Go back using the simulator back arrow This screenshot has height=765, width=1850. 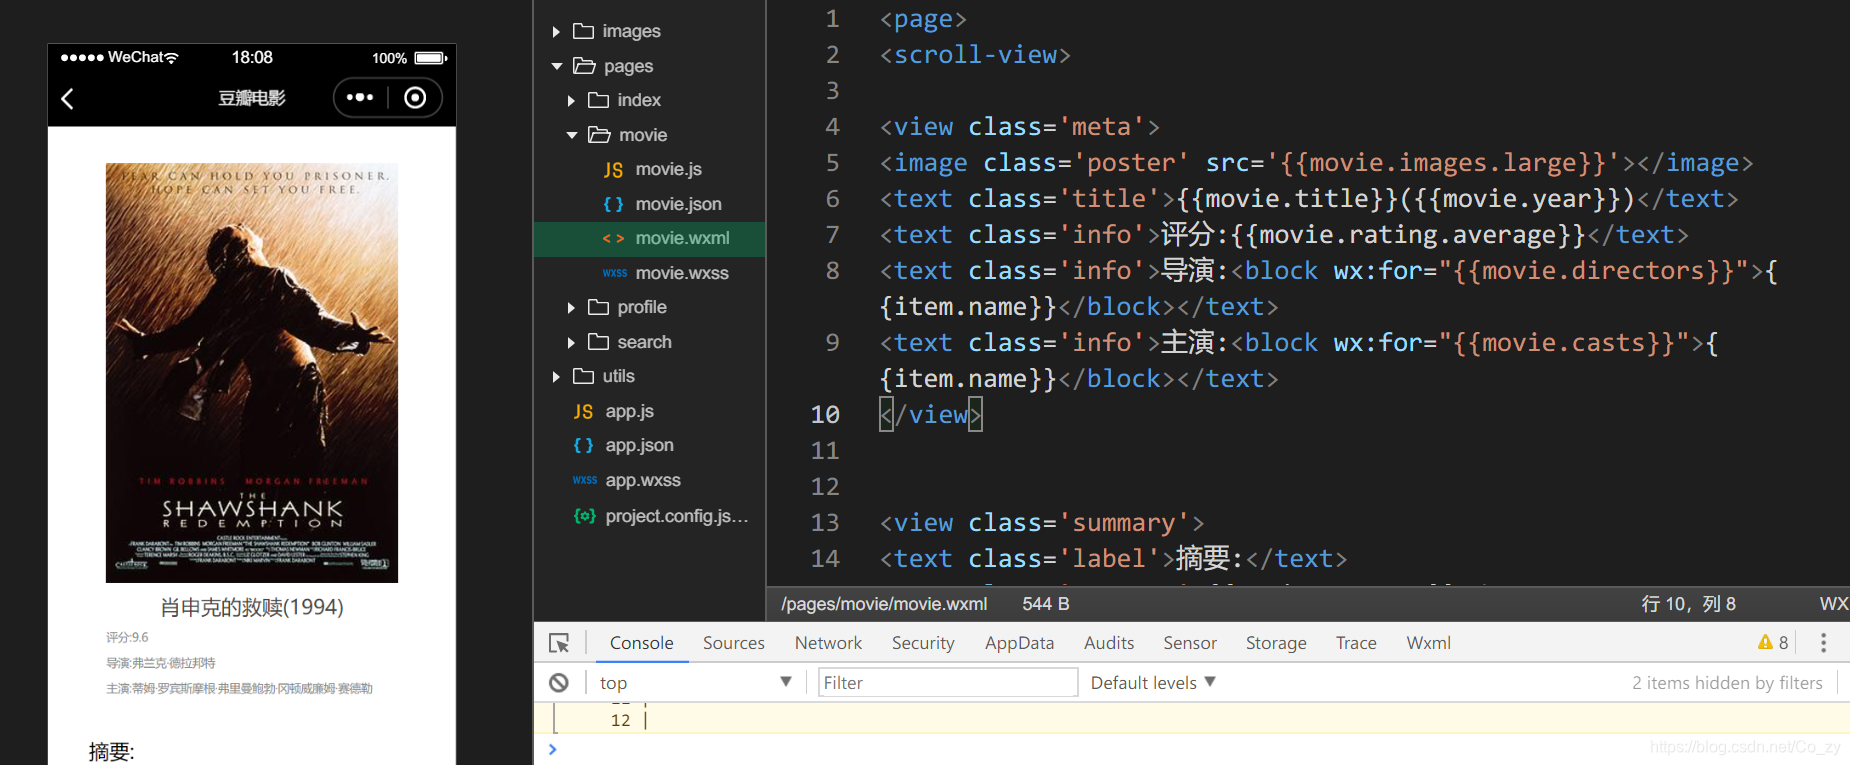pyautogui.click(x=68, y=99)
